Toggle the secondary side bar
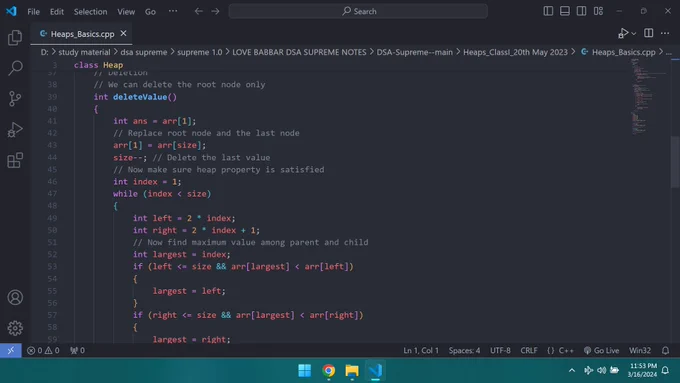The height and width of the screenshot is (383, 680). (582, 11)
